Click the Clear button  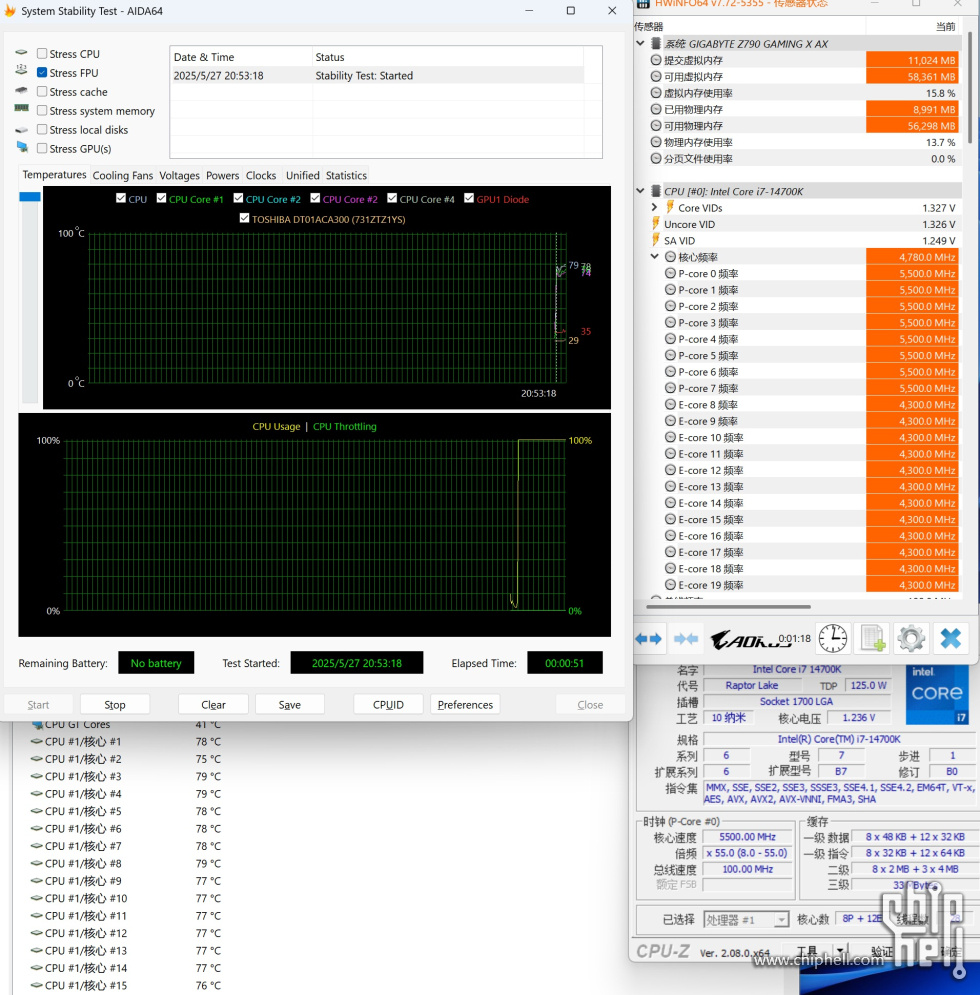click(213, 704)
